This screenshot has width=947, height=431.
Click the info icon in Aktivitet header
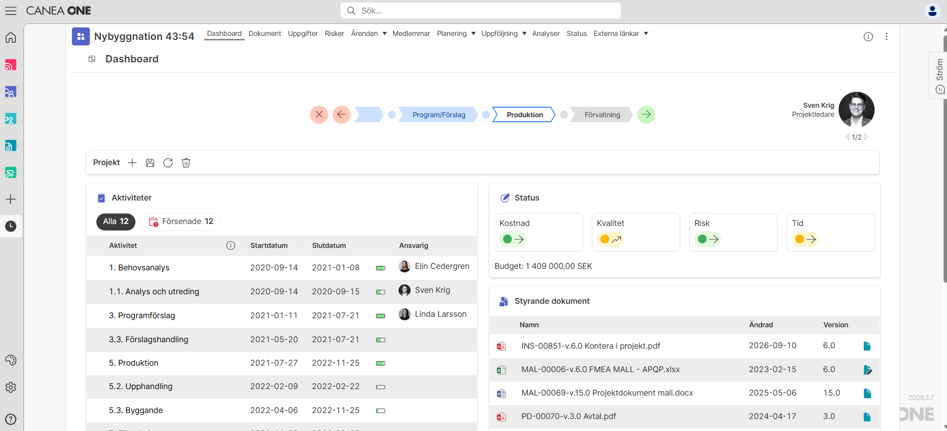(230, 246)
